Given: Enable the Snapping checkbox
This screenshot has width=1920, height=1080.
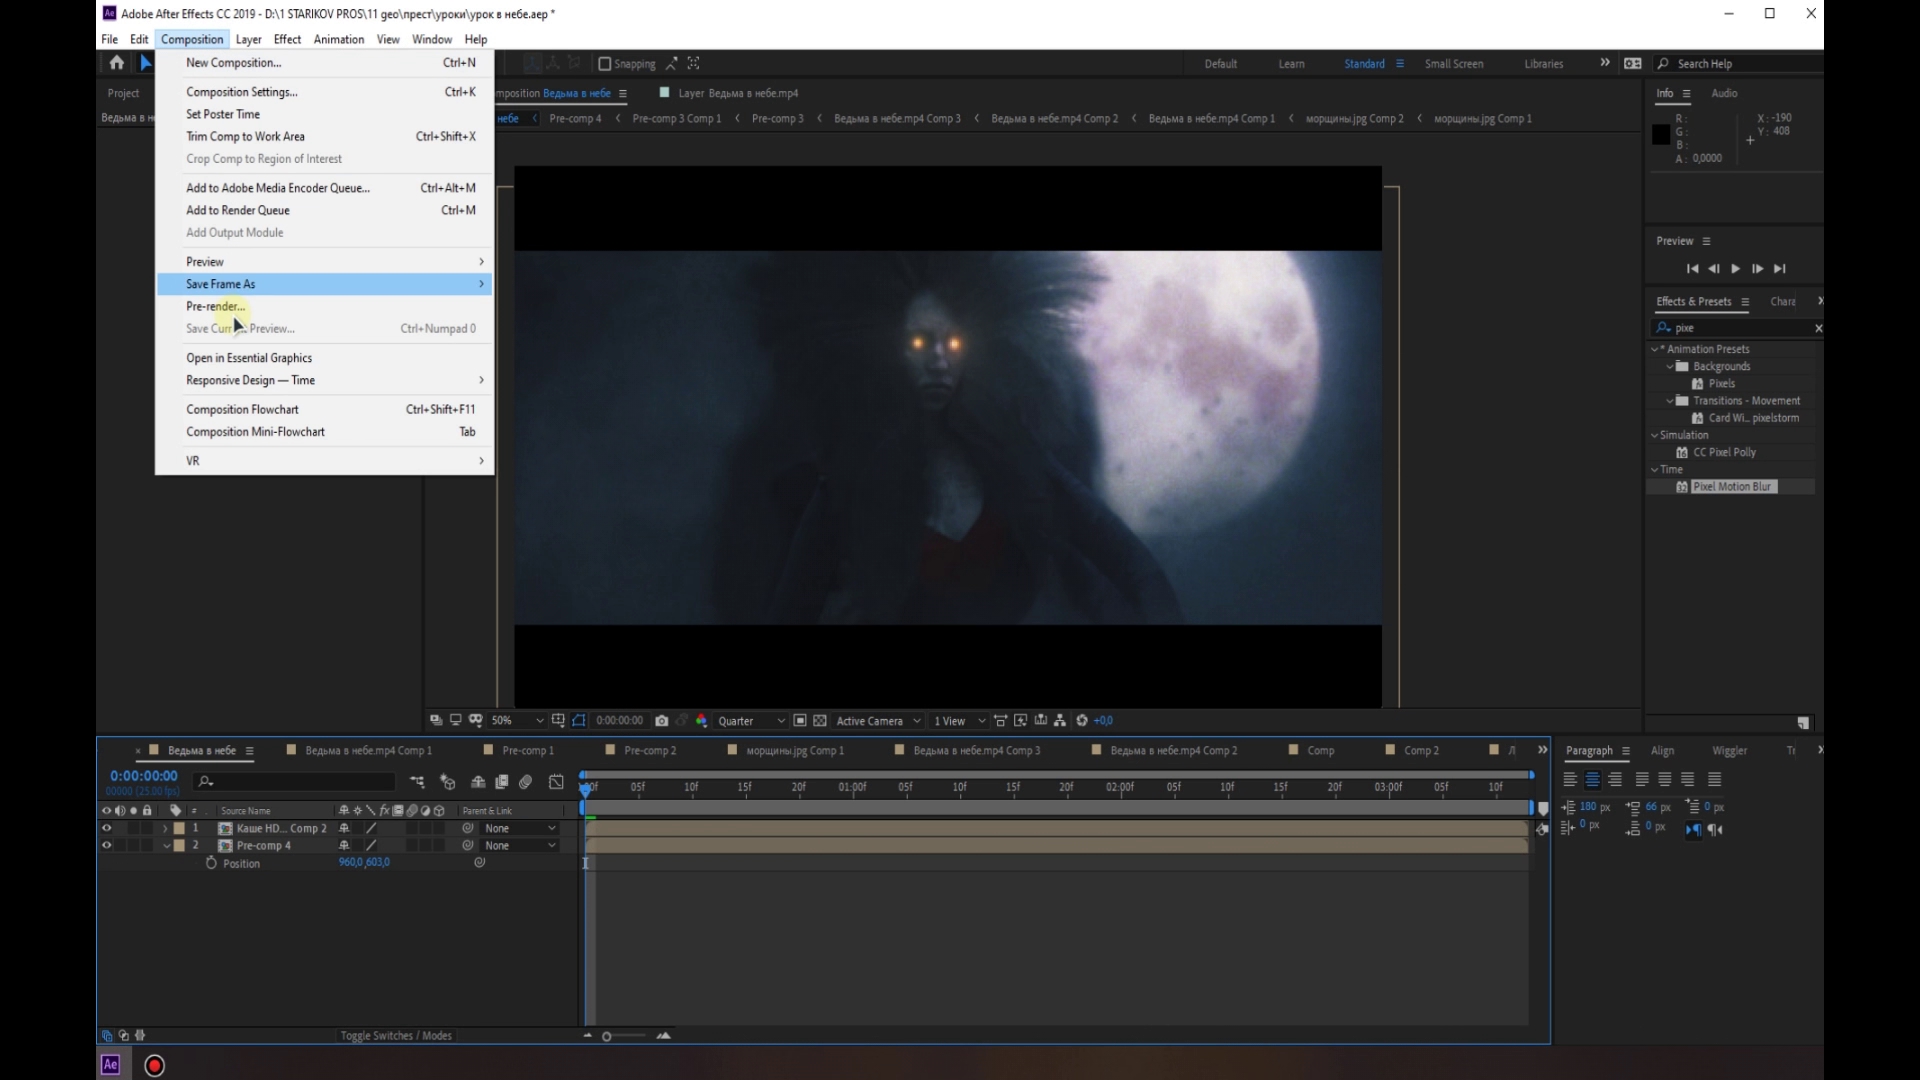Looking at the screenshot, I should pos(604,64).
